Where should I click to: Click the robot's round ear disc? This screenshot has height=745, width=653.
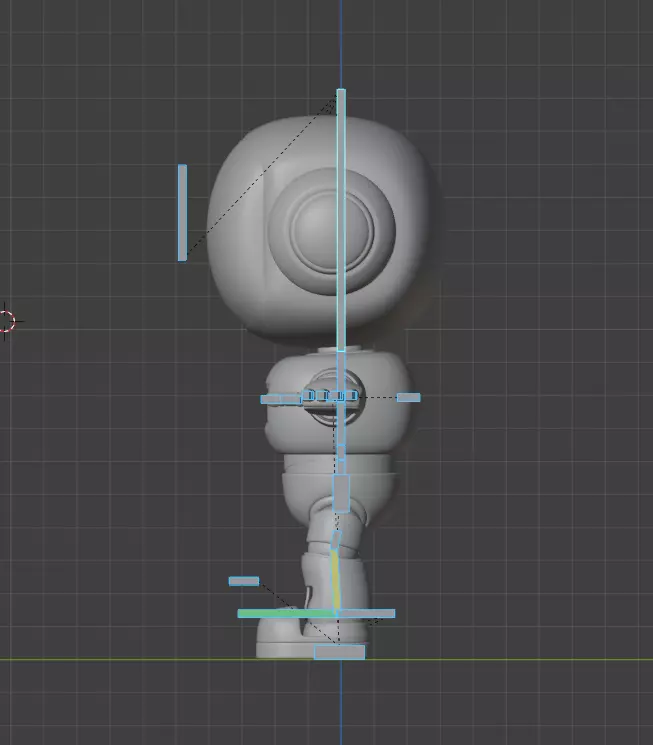point(332,232)
